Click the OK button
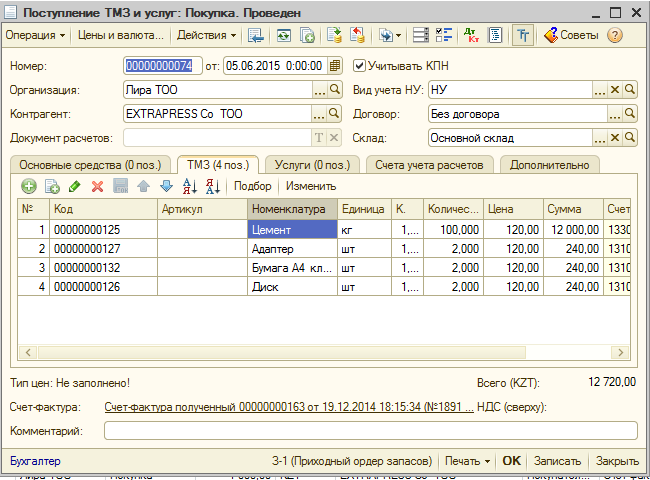 (511, 461)
